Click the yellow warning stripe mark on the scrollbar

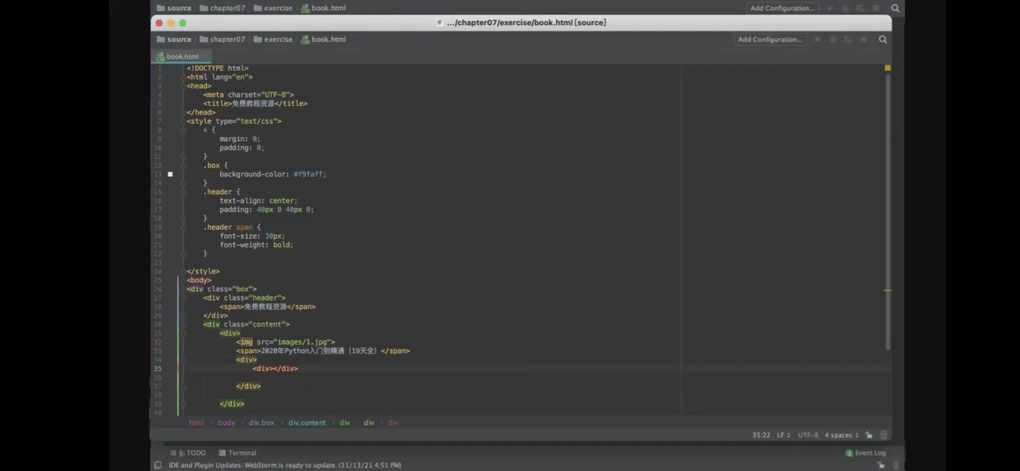(887, 291)
